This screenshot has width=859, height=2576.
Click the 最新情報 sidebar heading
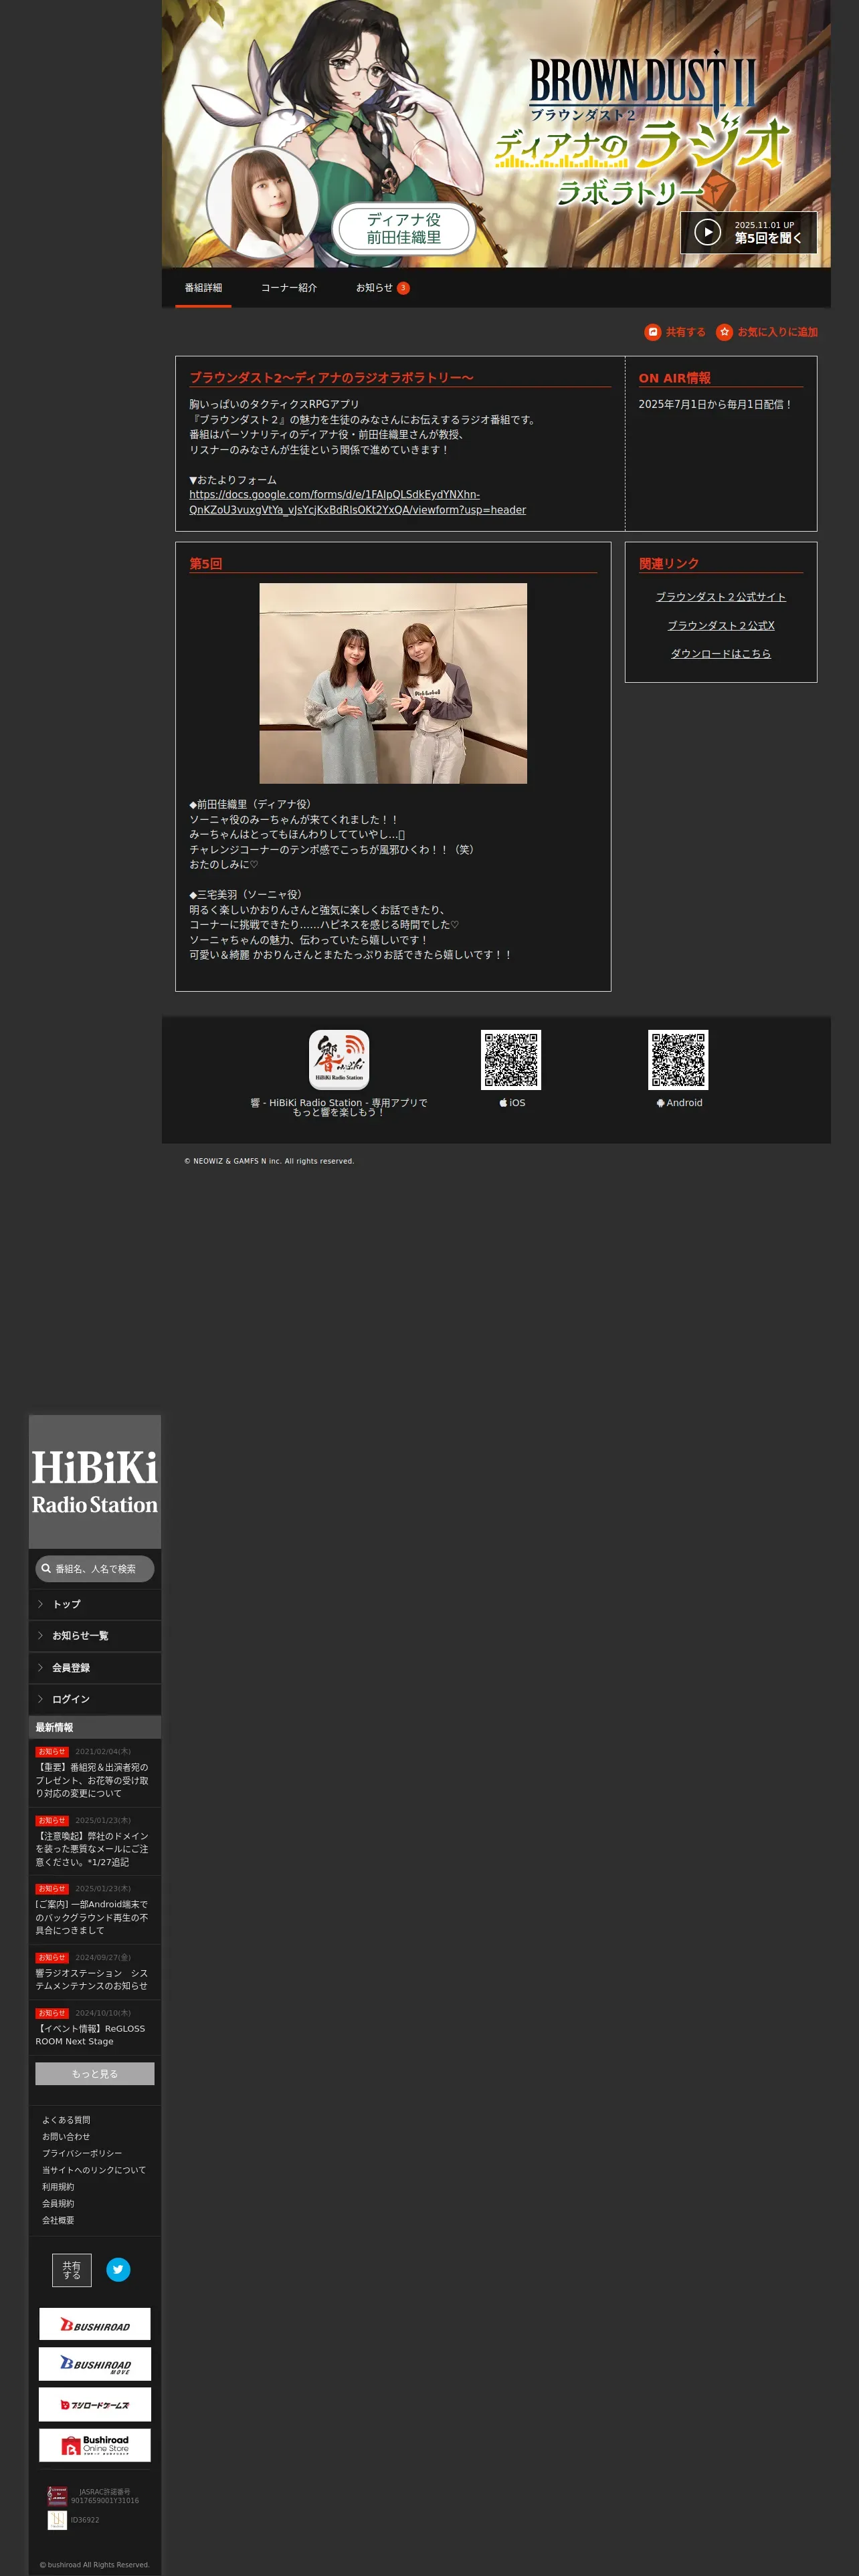[54, 1728]
